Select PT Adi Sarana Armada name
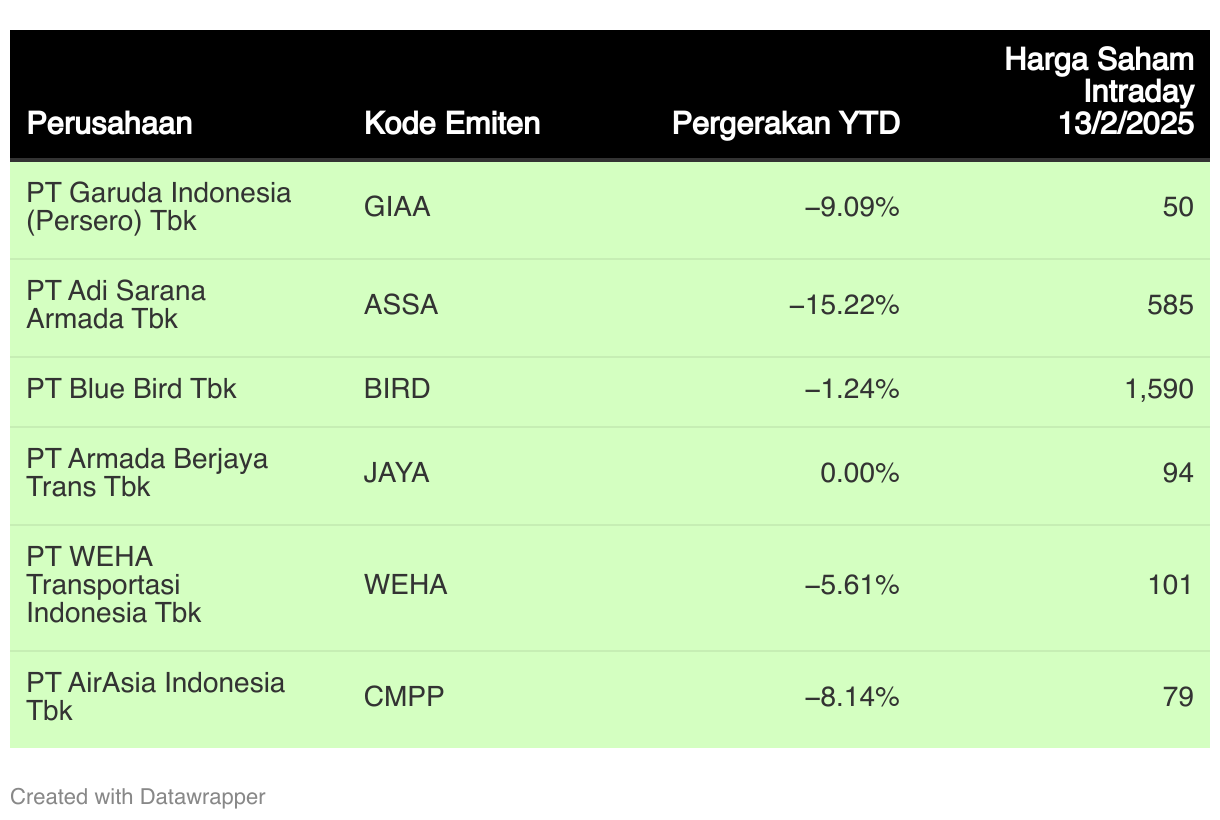Screen dimensions: 1220x820 pos(116,304)
